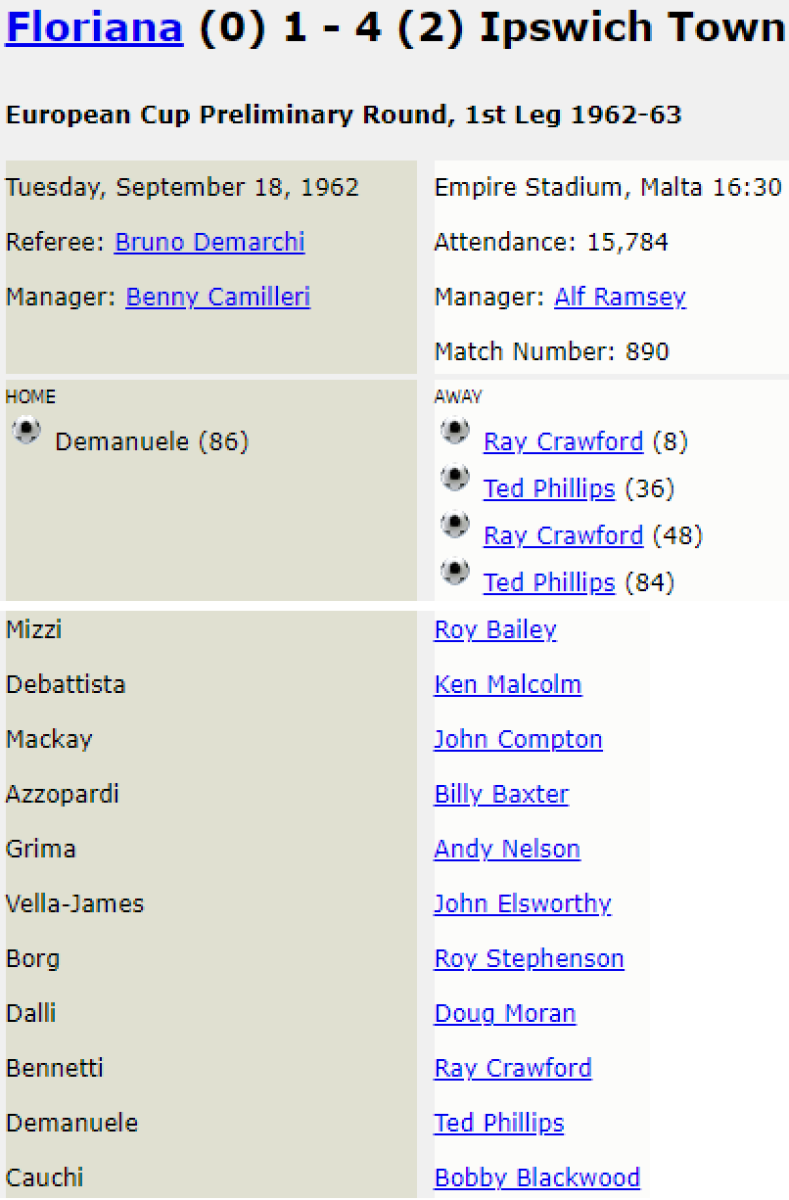Open Ray Crawford link for 8th-minute goal

coord(563,442)
